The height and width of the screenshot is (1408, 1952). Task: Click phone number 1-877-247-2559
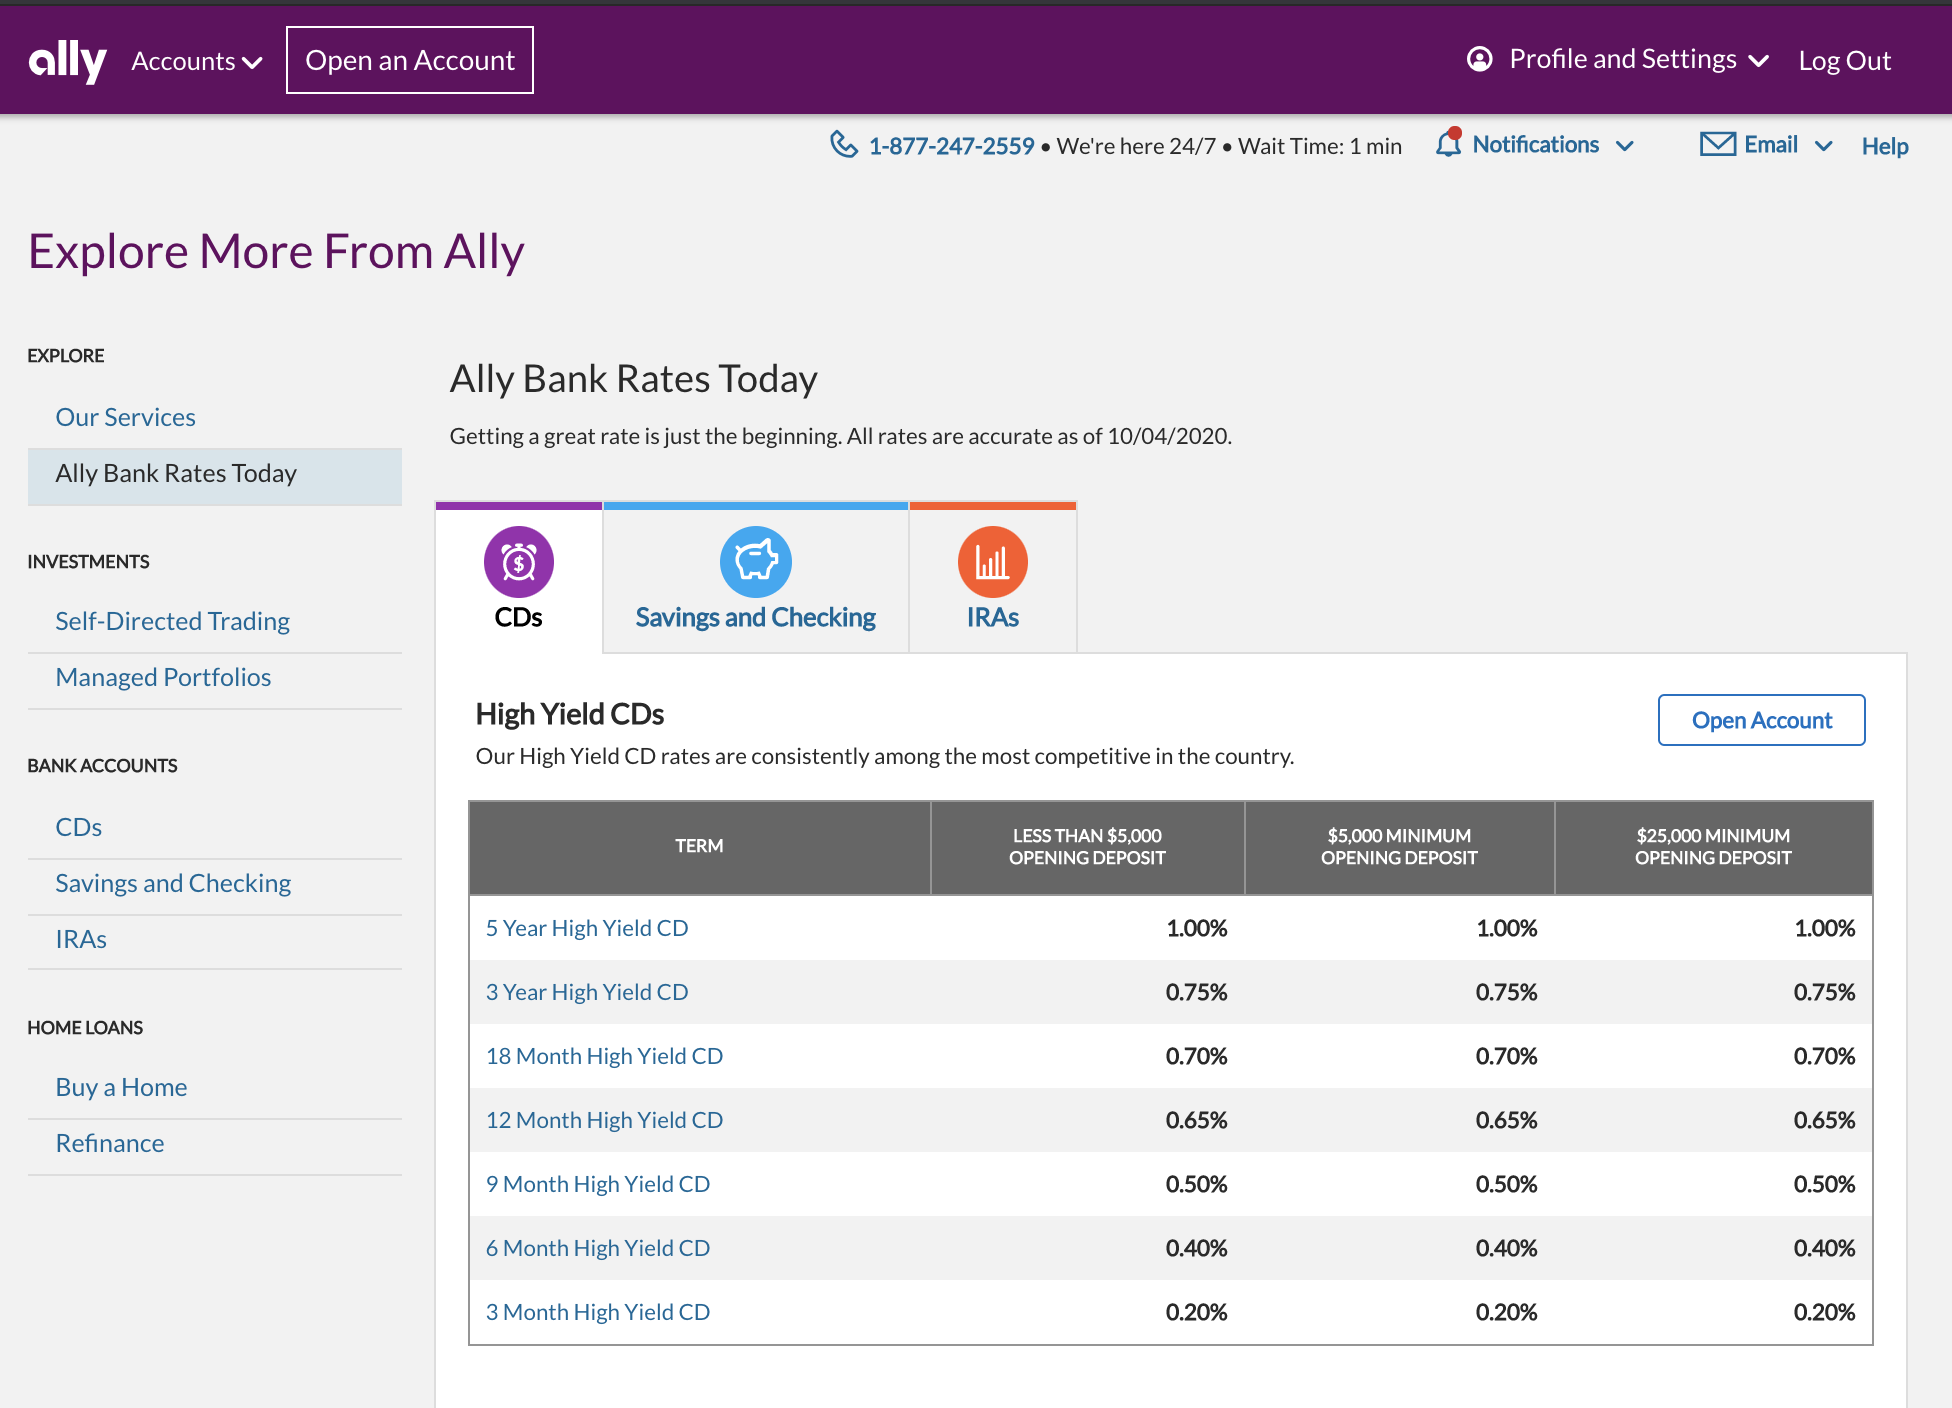(x=951, y=146)
